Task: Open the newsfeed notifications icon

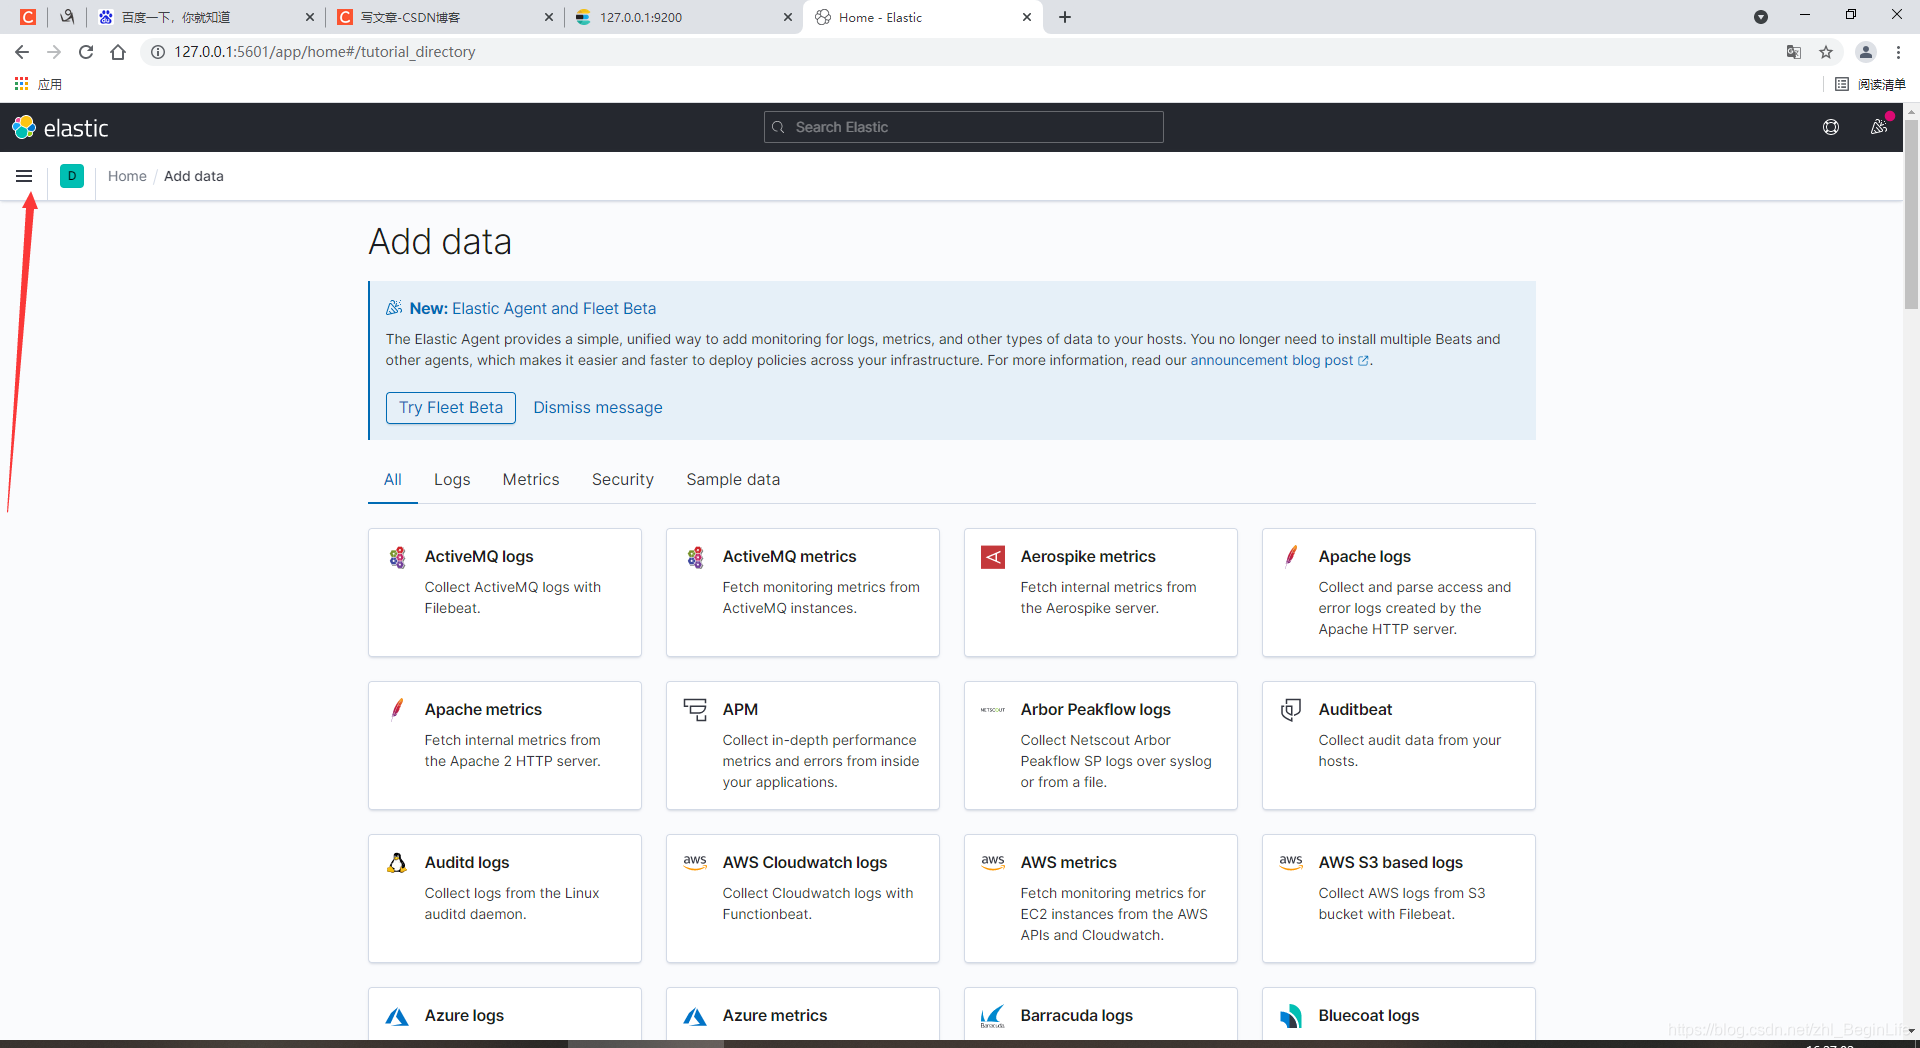Action: 1879,127
